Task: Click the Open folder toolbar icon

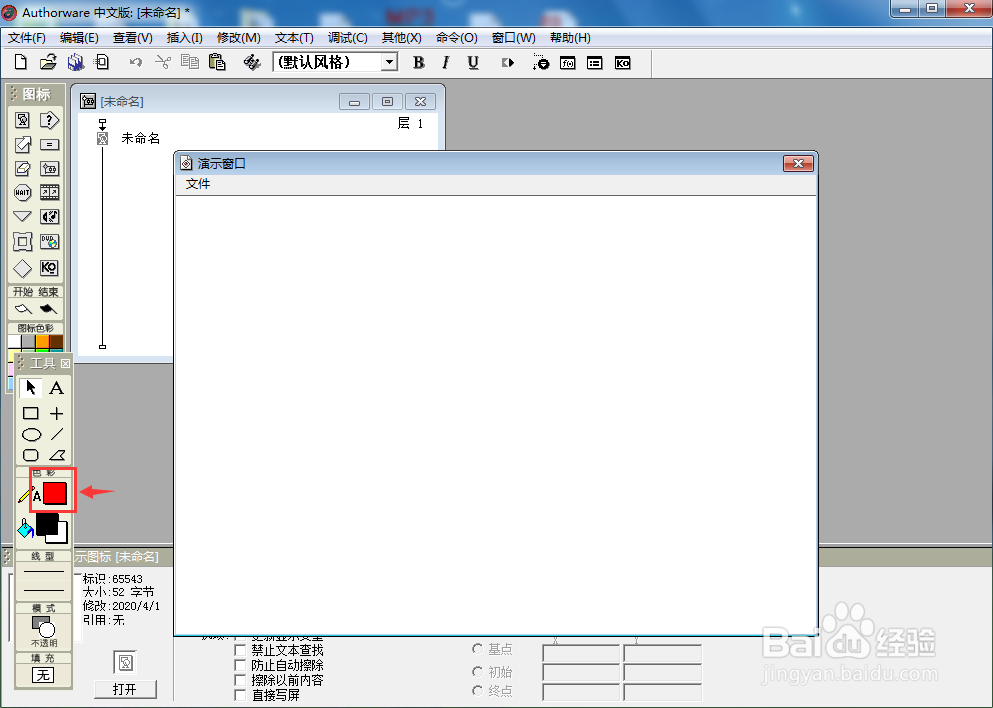Action: click(48, 62)
